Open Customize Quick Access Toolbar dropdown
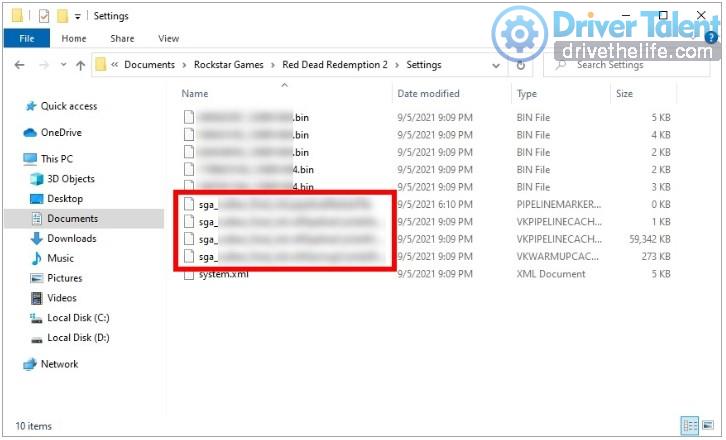Viewport: 726px width, 440px height. [x=78, y=17]
